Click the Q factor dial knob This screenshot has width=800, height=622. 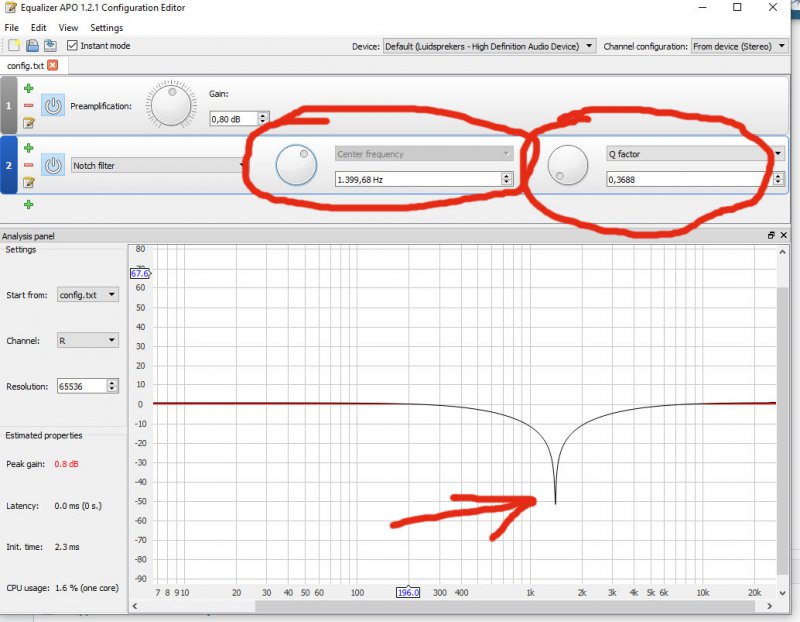coord(567,165)
